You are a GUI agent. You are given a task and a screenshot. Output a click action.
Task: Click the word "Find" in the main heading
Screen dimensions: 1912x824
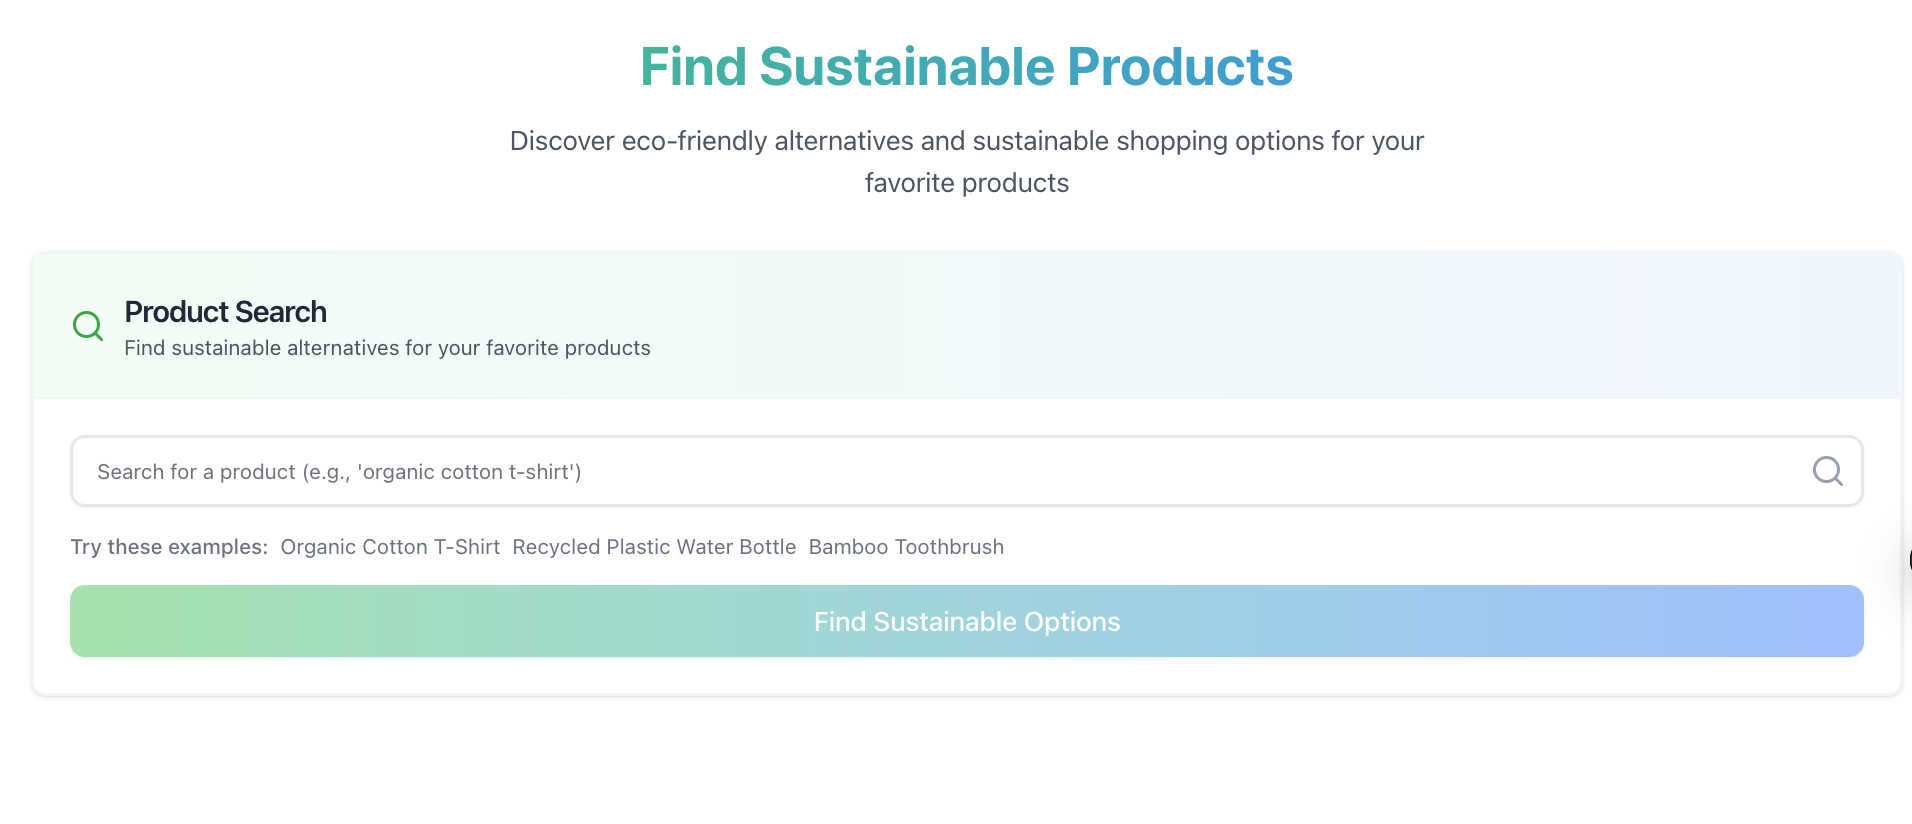pos(693,67)
